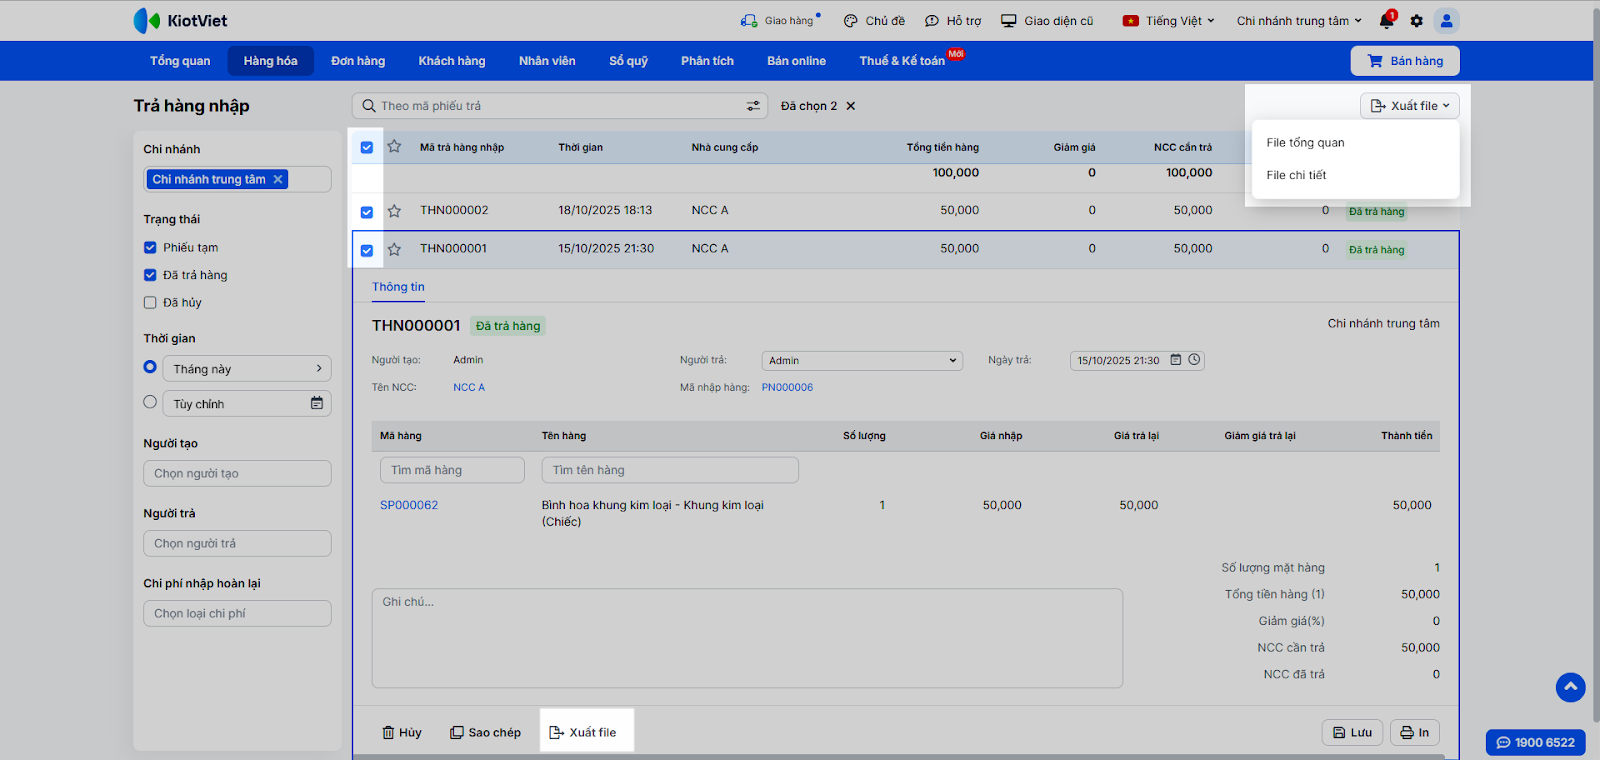This screenshot has height=760, width=1600.
Task: Open the Chọn người trả selector
Action: [x=237, y=543]
